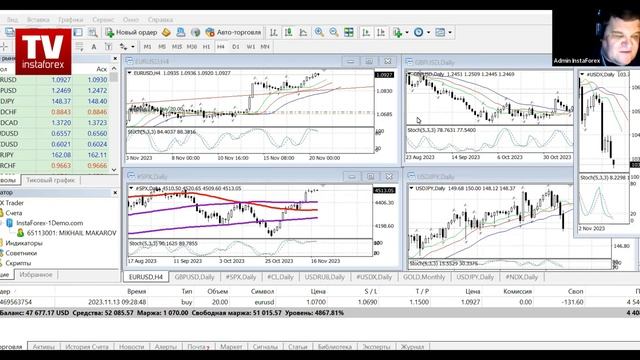Open the USDJPY,Daily chart triangle menu
Viewport: 640px width, 360px height.
(411, 188)
